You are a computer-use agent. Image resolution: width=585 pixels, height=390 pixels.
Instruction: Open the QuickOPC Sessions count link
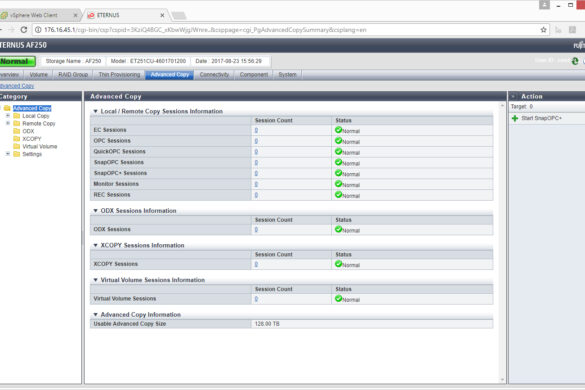tap(256, 152)
